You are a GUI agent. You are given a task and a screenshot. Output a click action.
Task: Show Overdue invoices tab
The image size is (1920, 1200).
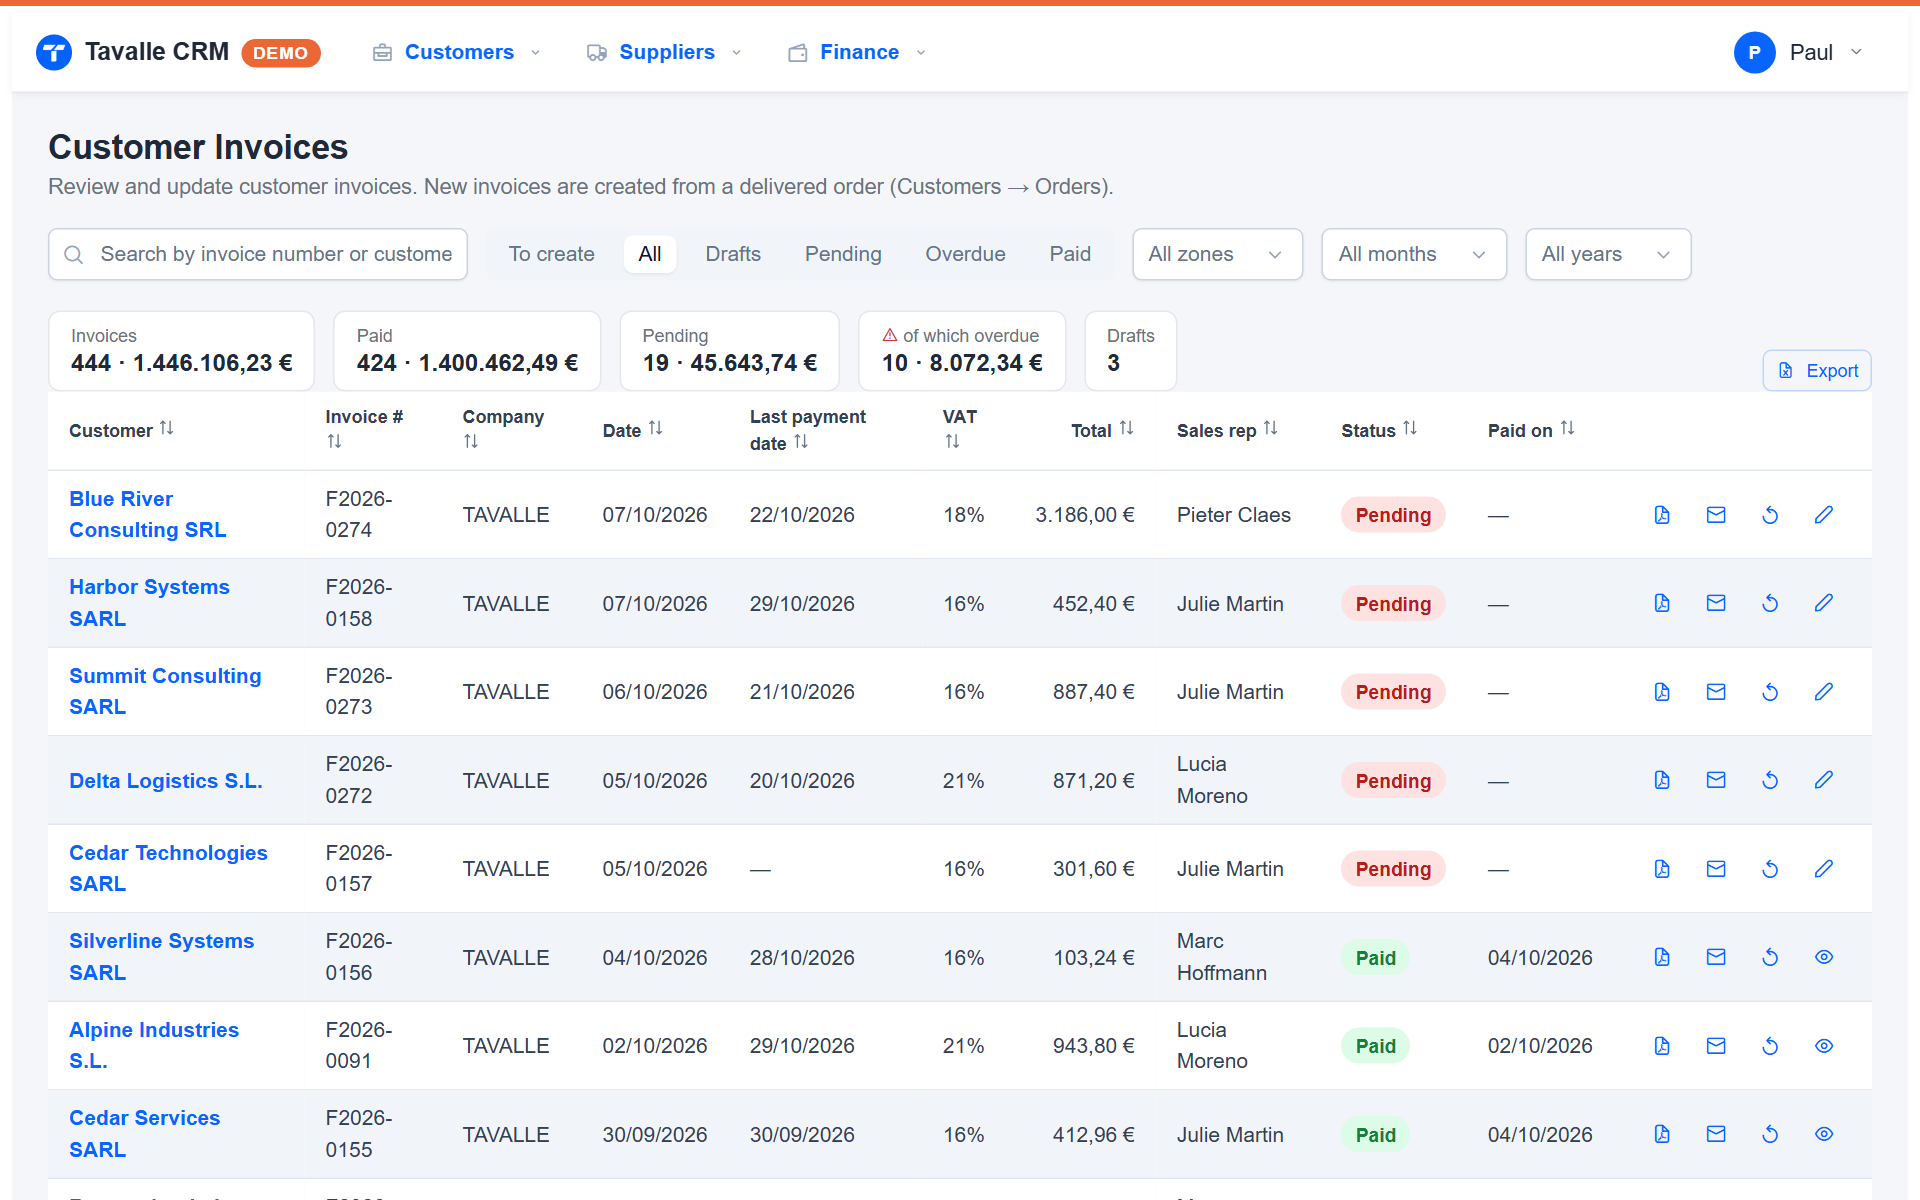[965, 254]
